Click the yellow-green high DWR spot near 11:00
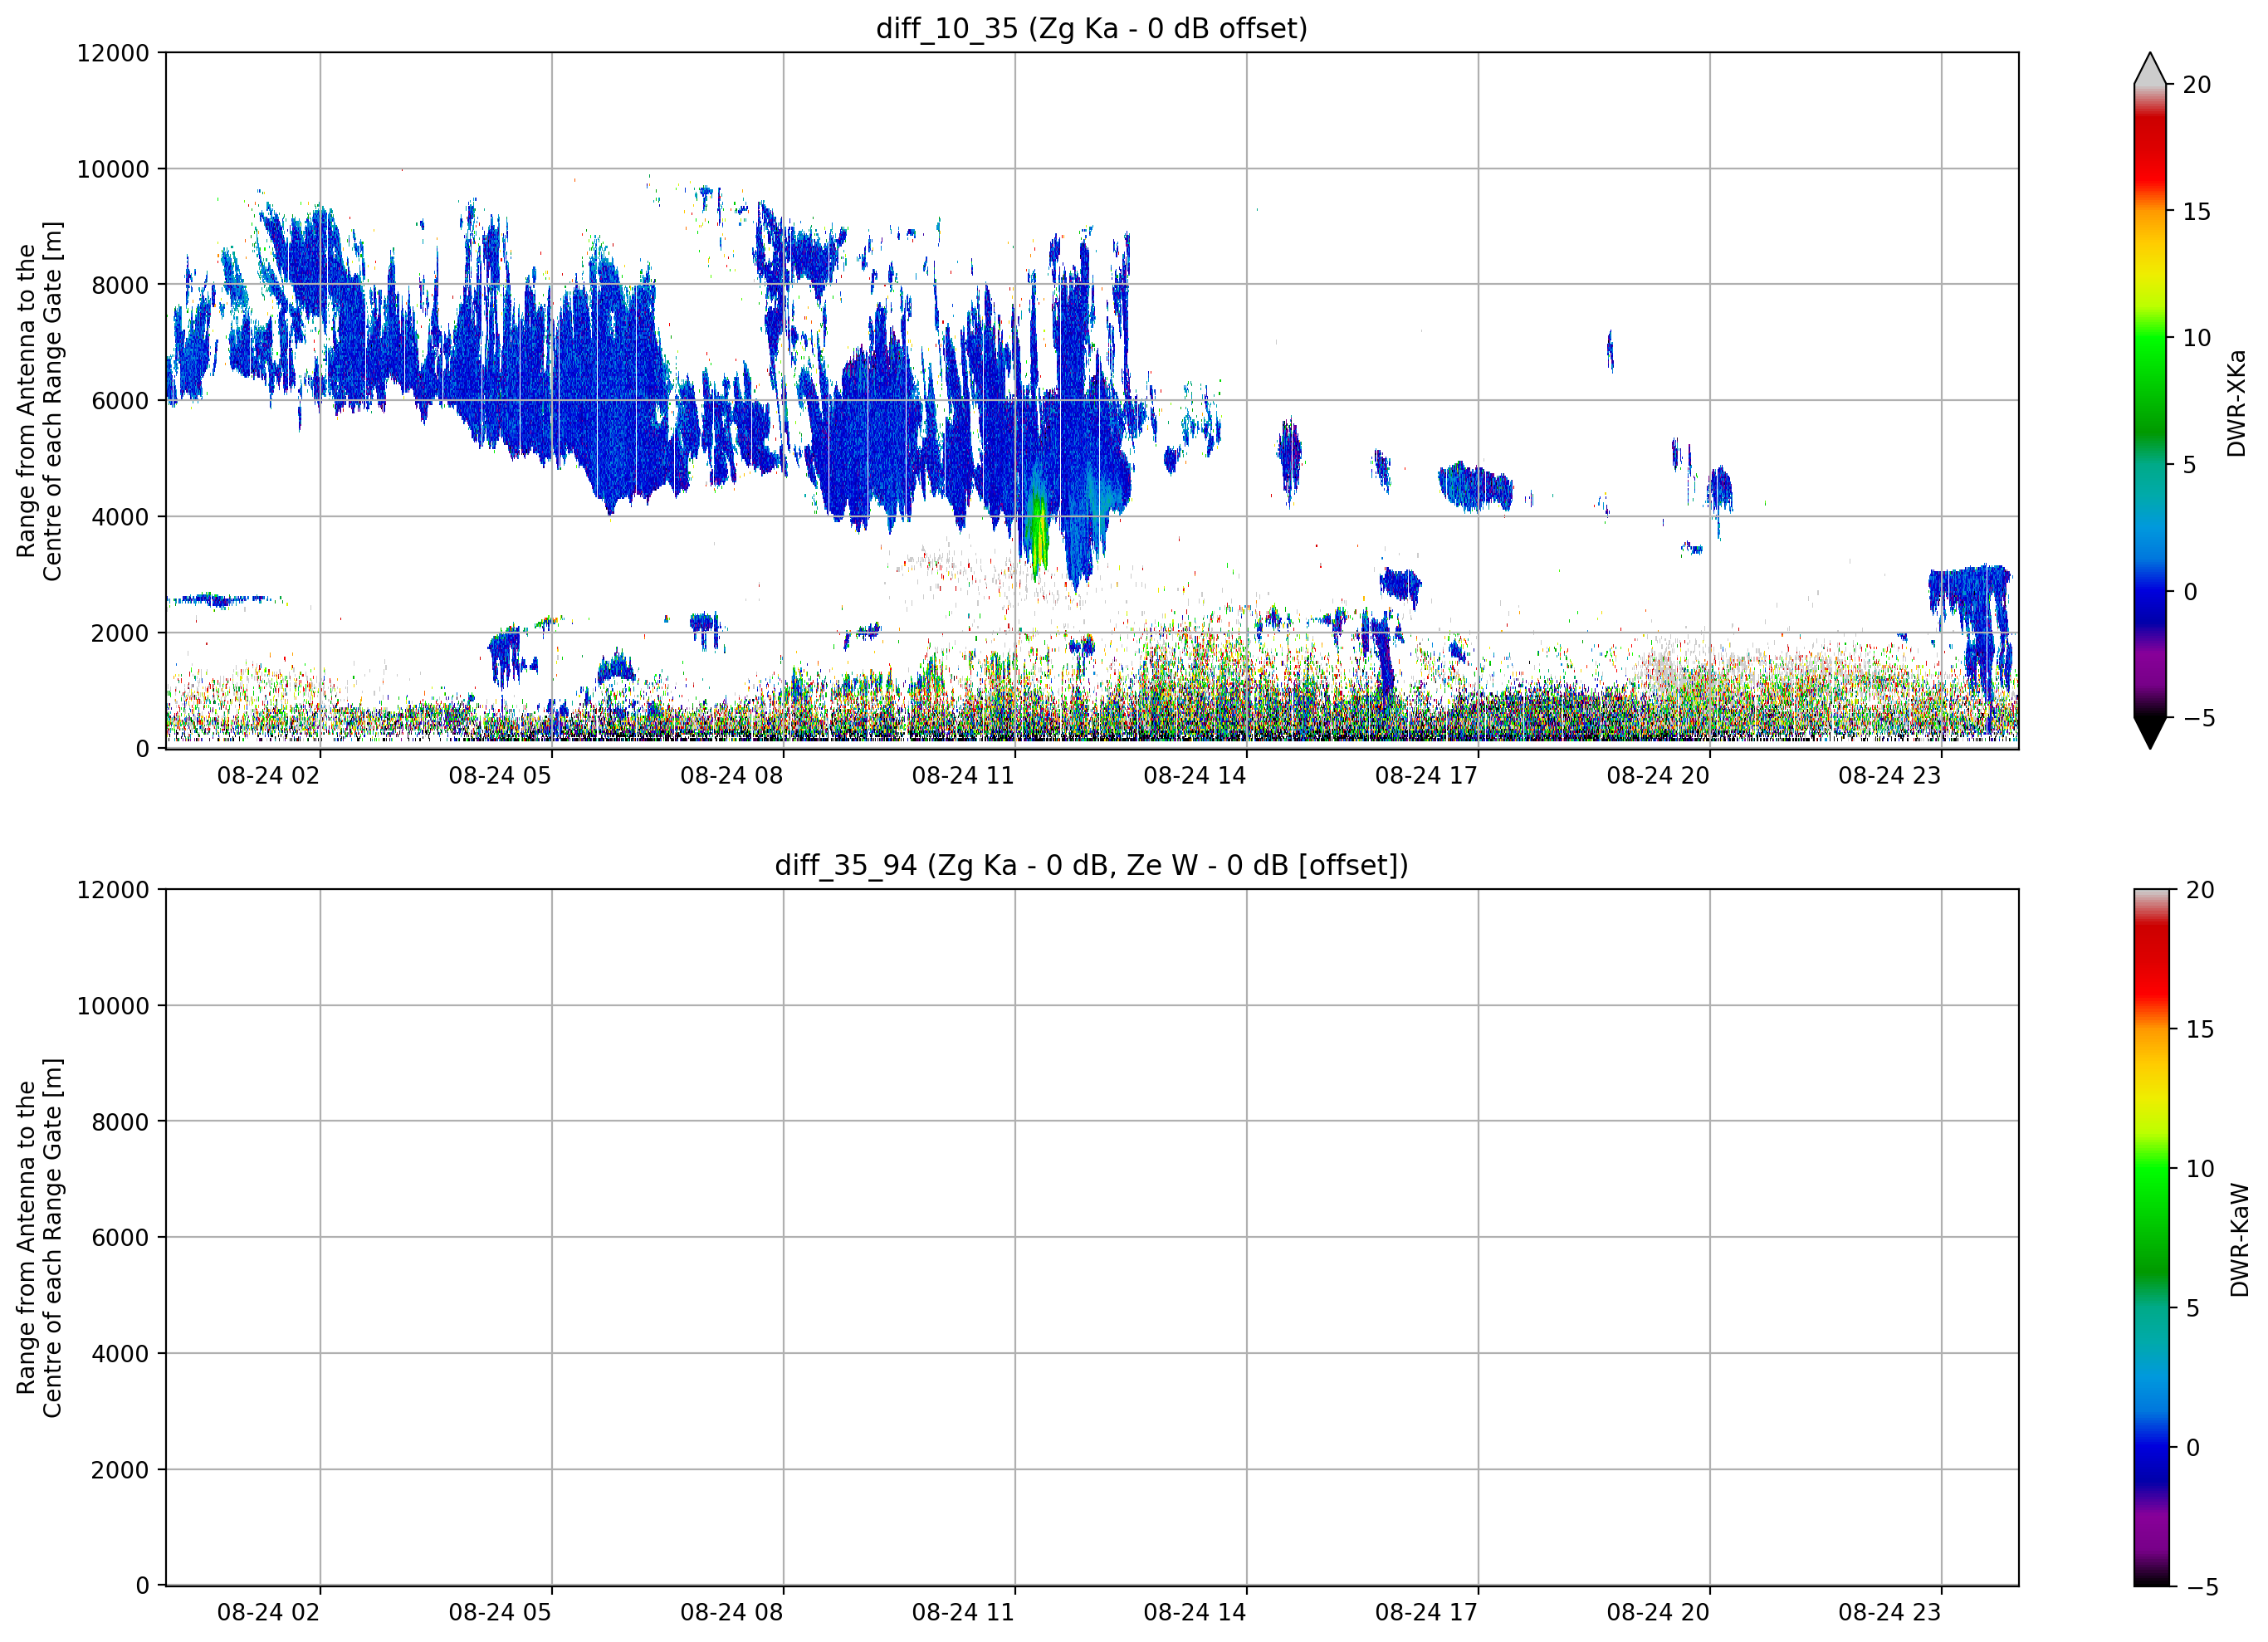Image resolution: width=2268 pixels, height=1642 pixels. click(1038, 535)
